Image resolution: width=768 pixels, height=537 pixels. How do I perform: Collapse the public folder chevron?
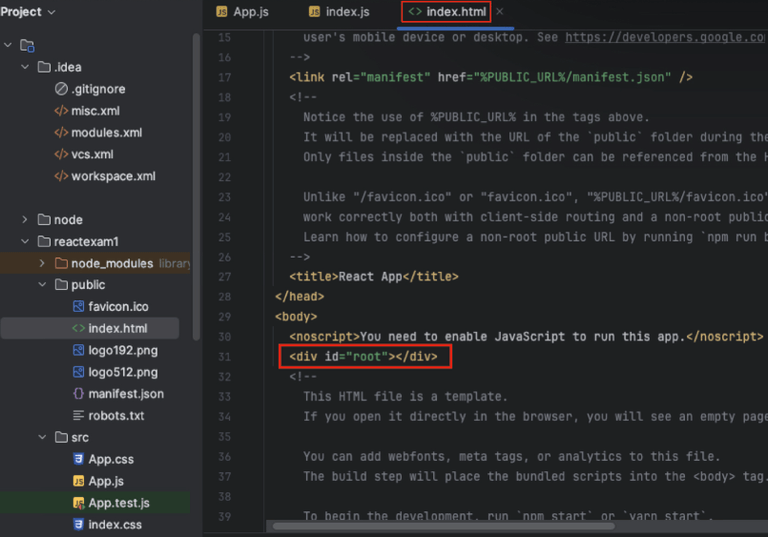(x=42, y=285)
